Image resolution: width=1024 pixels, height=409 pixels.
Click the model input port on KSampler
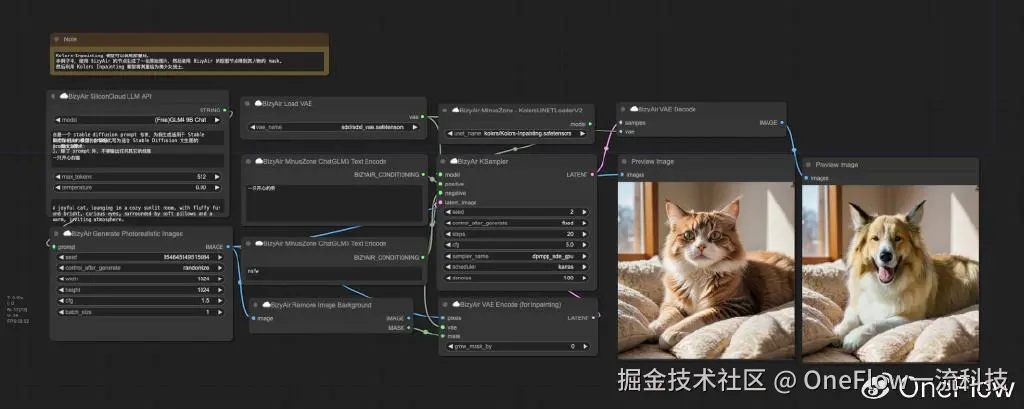(x=441, y=174)
